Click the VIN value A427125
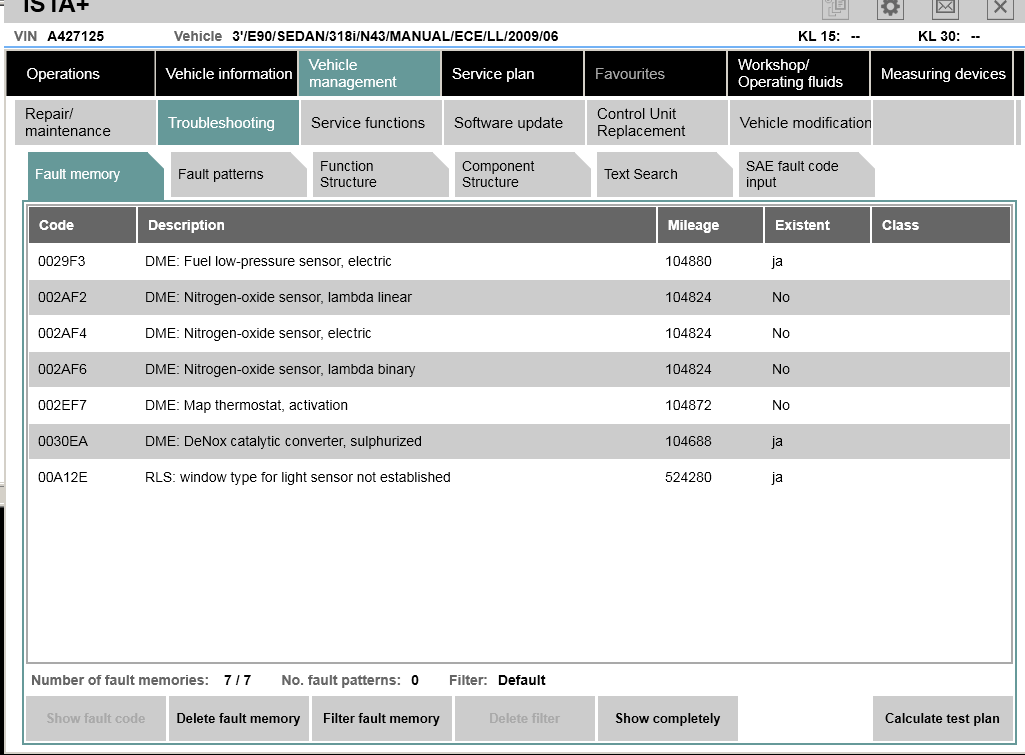1025x755 pixels. click(76, 37)
